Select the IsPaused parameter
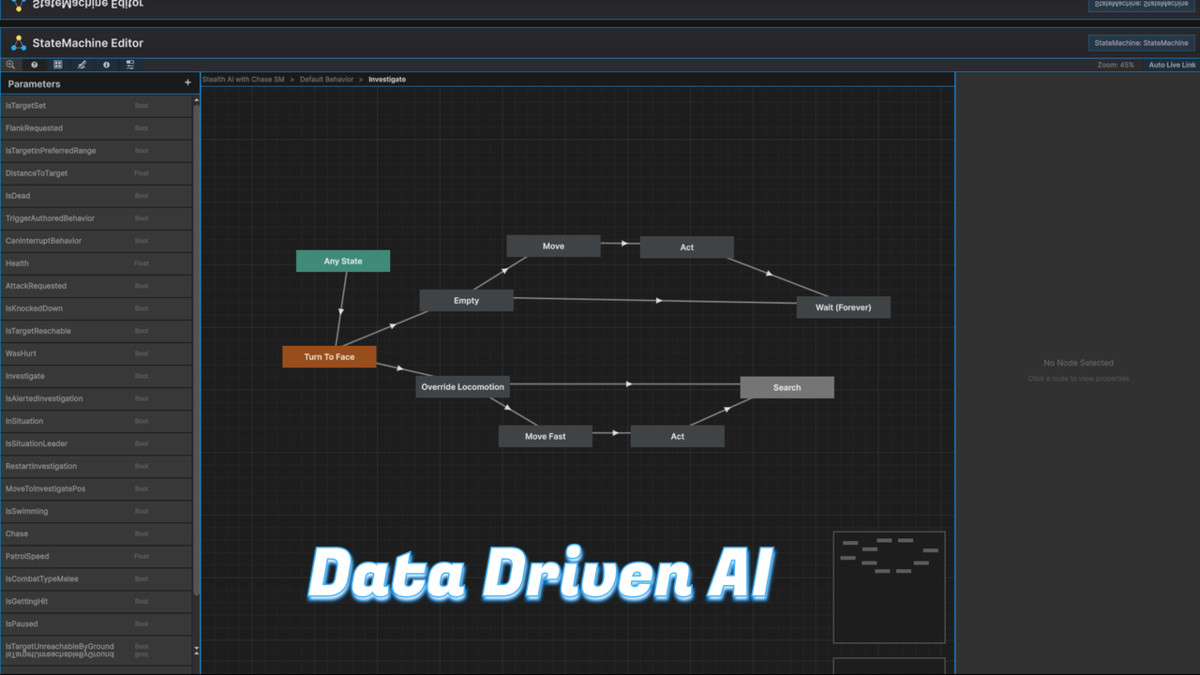The image size is (1200, 675). point(96,623)
